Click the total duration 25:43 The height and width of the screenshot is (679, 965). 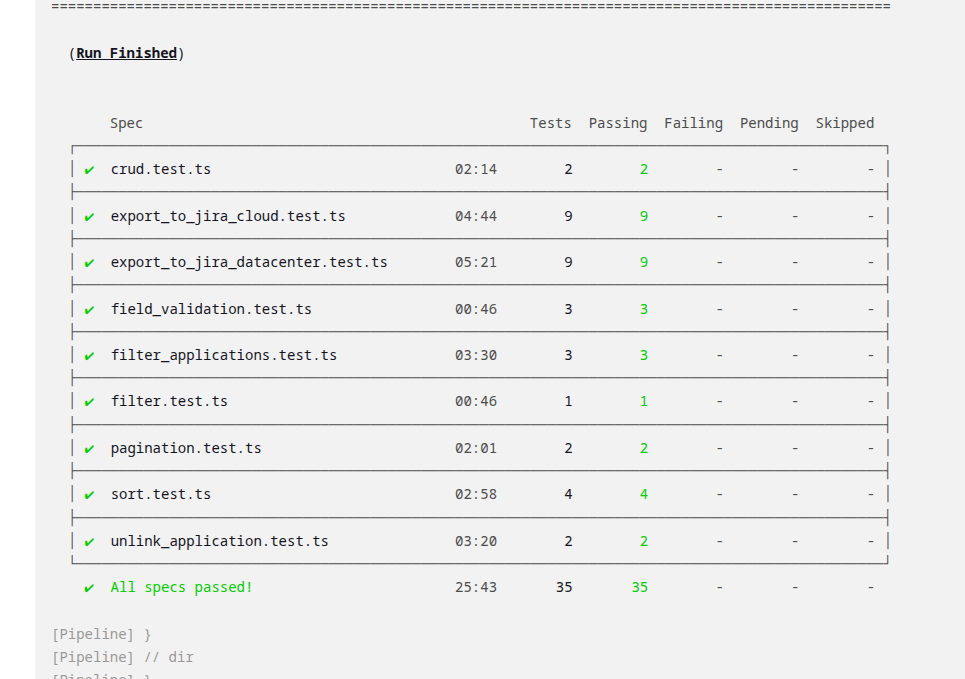coord(476,587)
